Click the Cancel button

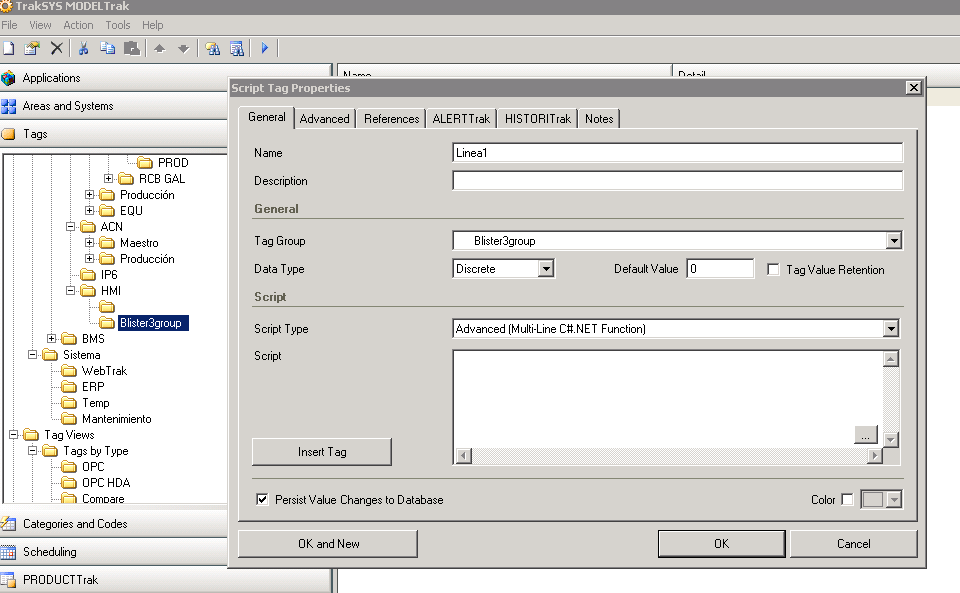[x=853, y=544]
